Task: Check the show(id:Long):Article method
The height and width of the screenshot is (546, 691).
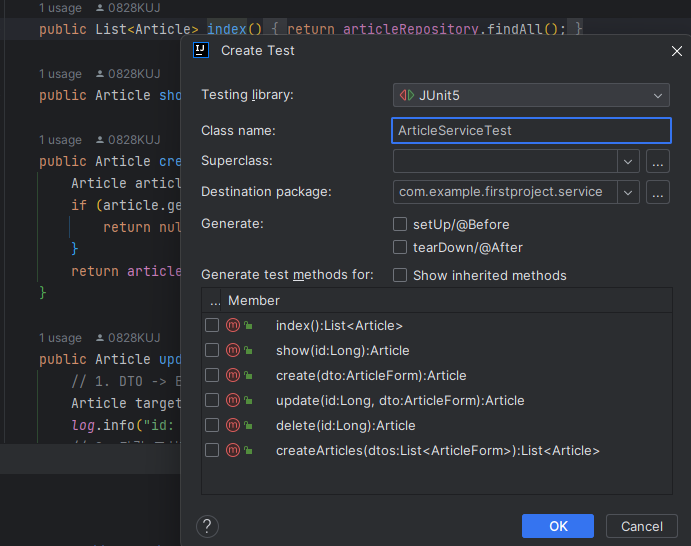Action: pyautogui.click(x=212, y=350)
